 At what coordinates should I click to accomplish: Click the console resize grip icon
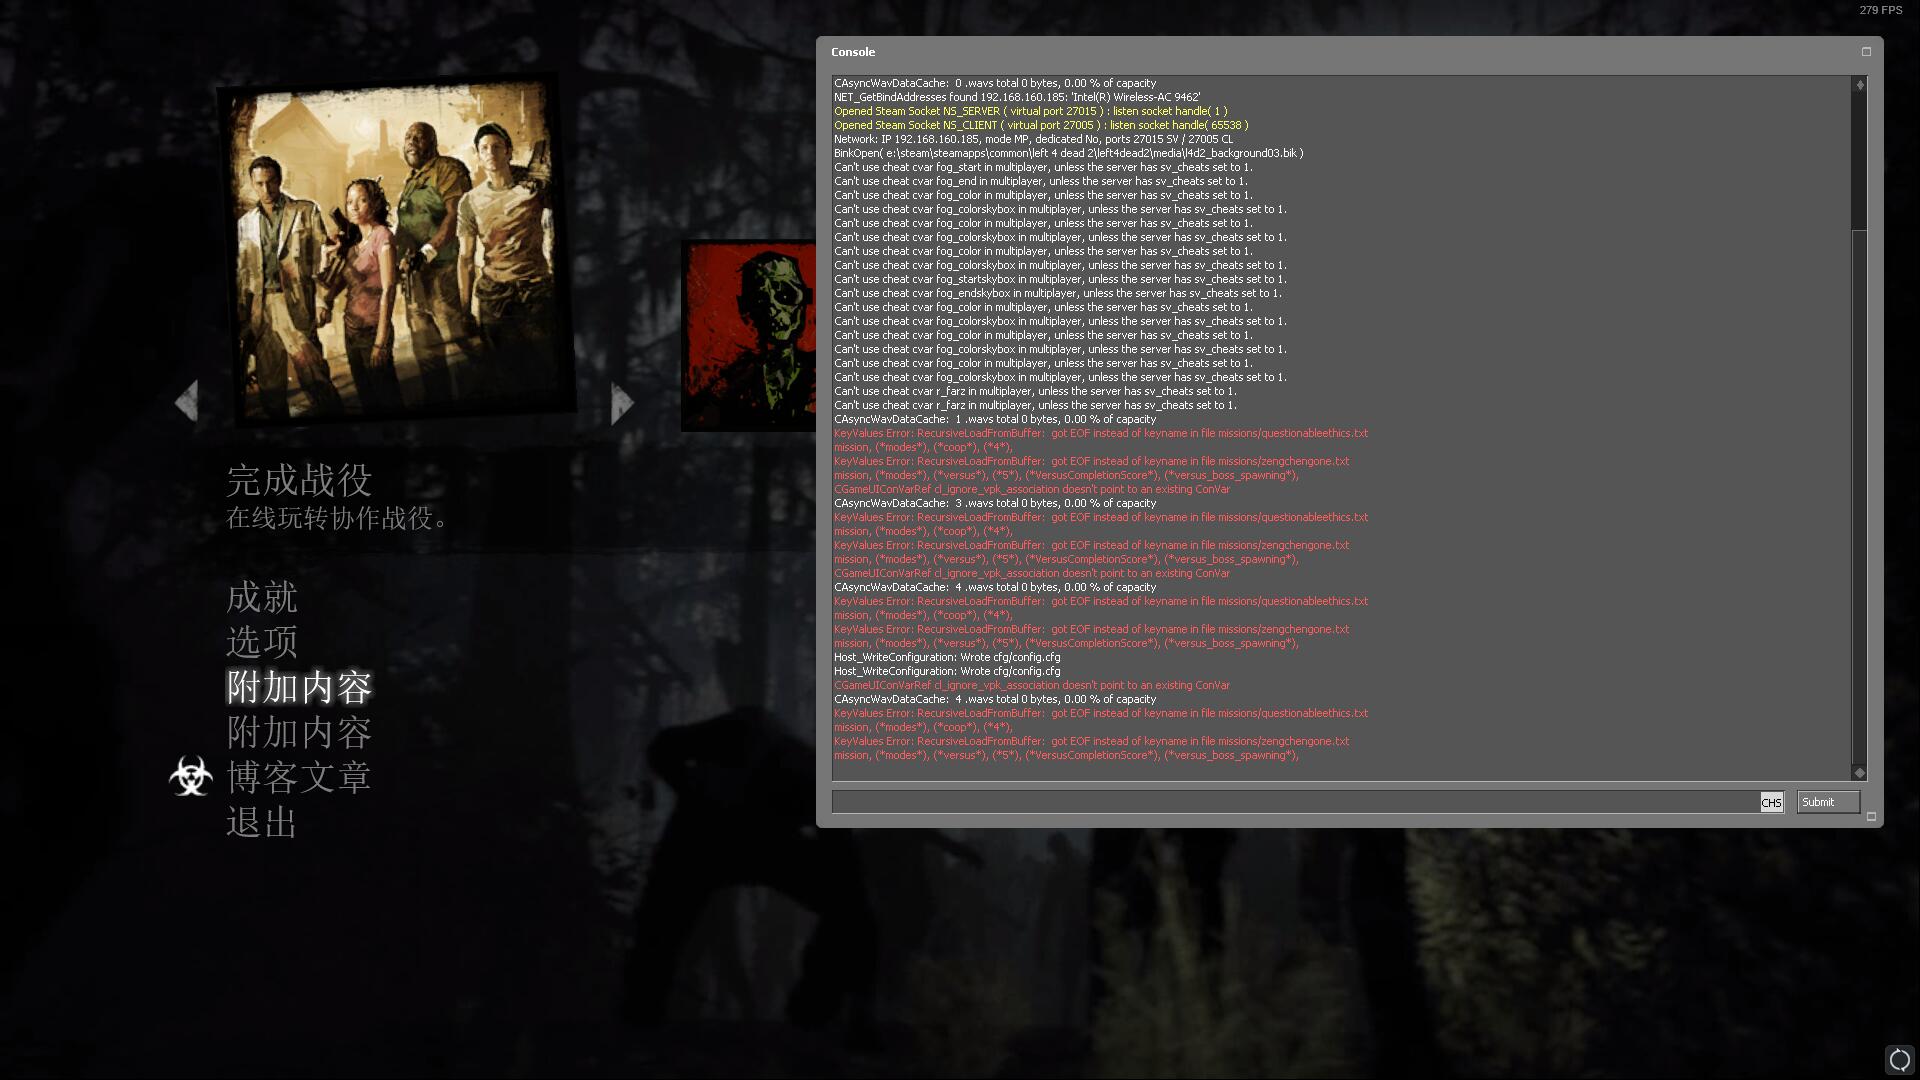pyautogui.click(x=1871, y=817)
